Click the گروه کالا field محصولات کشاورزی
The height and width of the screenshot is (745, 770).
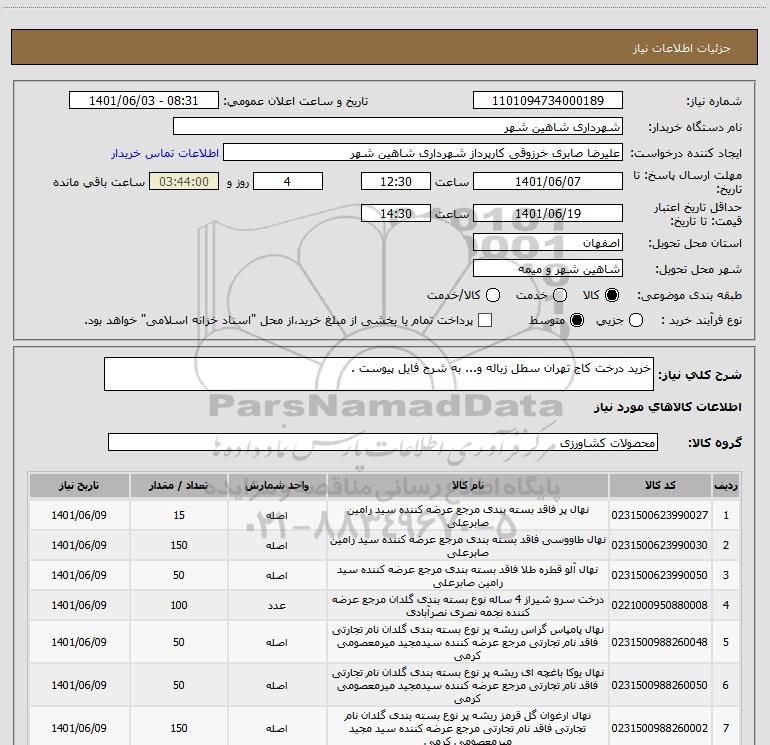coord(383,442)
